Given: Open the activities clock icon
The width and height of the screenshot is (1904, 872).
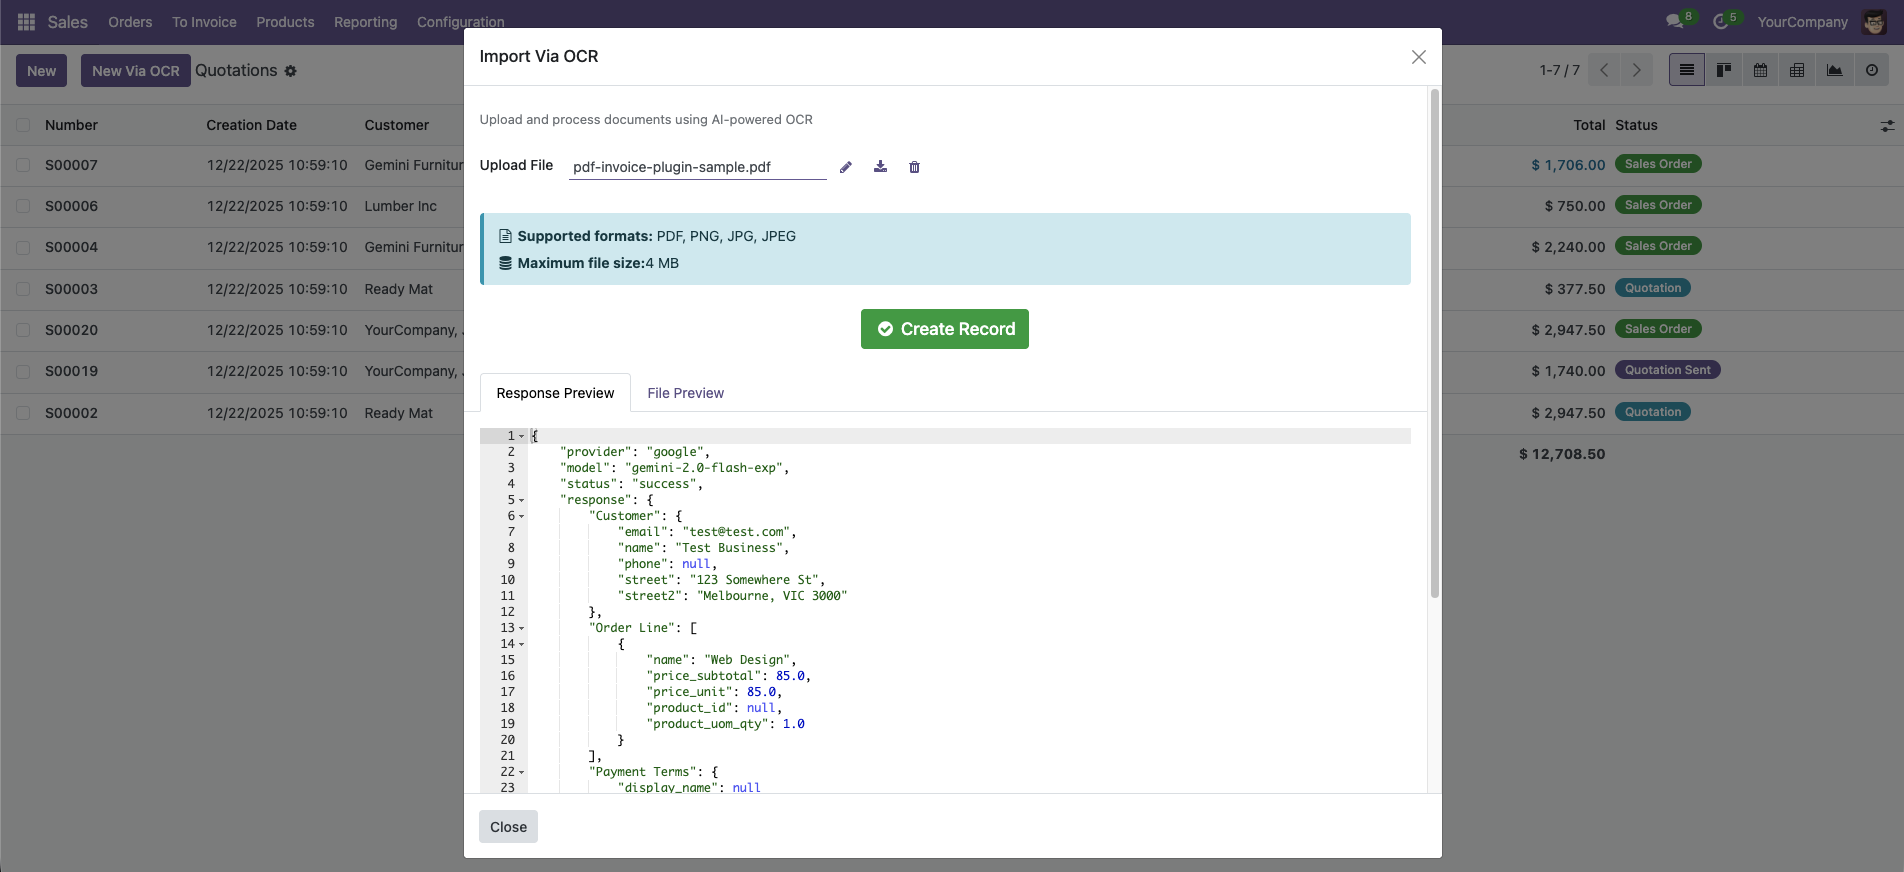Looking at the screenshot, I should (x=1721, y=21).
